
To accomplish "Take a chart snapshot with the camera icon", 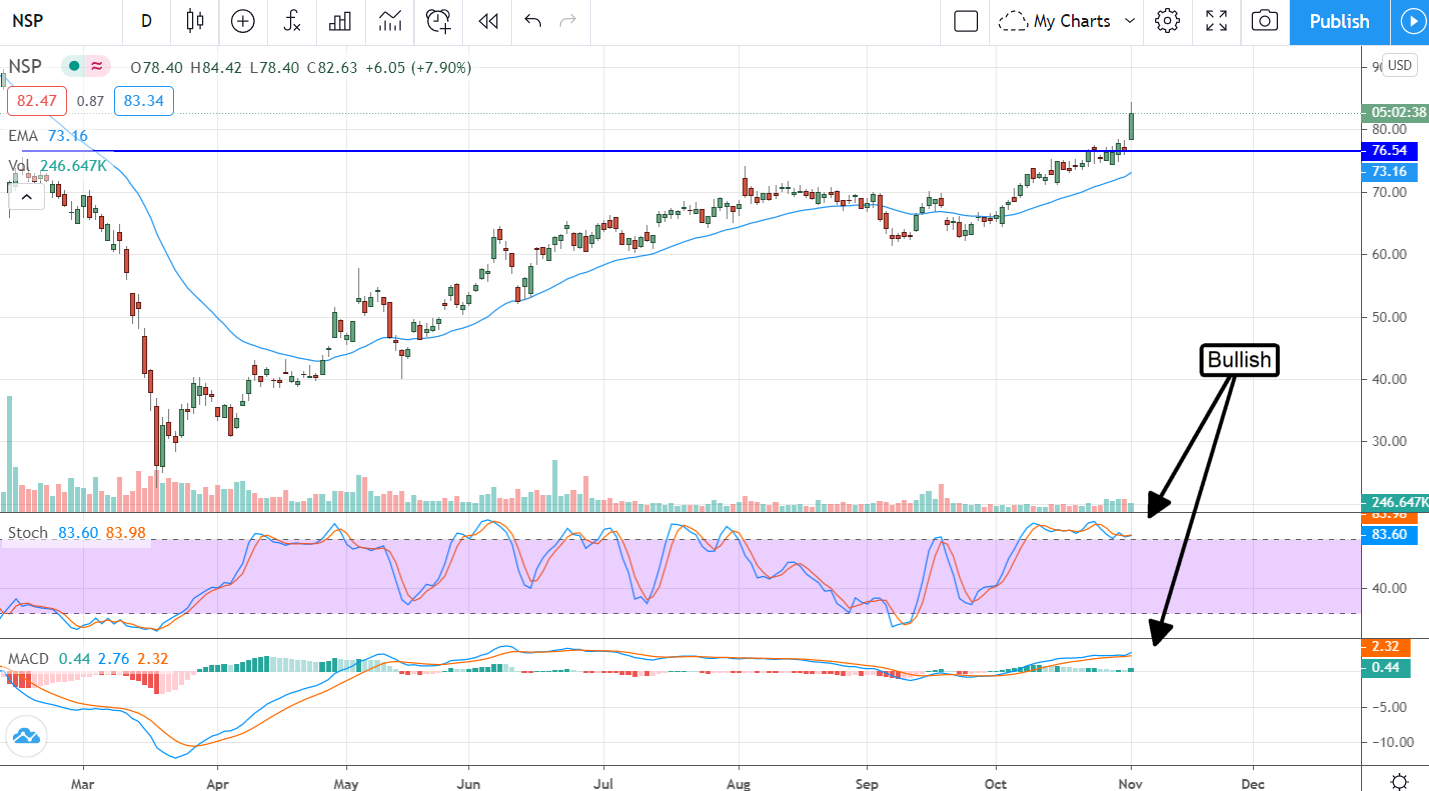I will coord(1265,21).
